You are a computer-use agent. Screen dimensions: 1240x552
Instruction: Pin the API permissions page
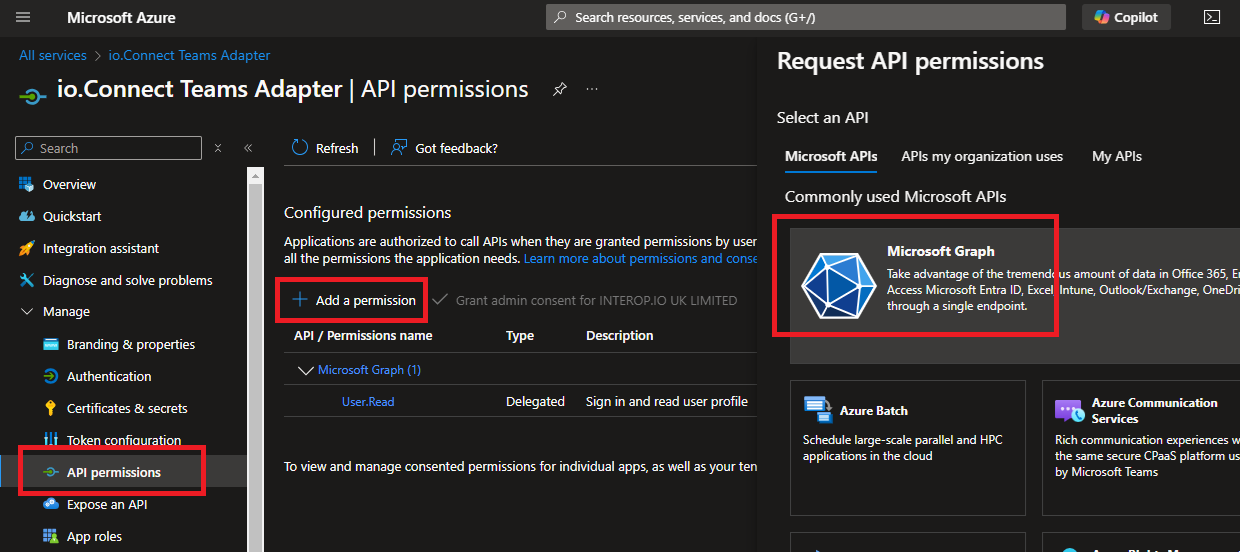click(x=560, y=90)
